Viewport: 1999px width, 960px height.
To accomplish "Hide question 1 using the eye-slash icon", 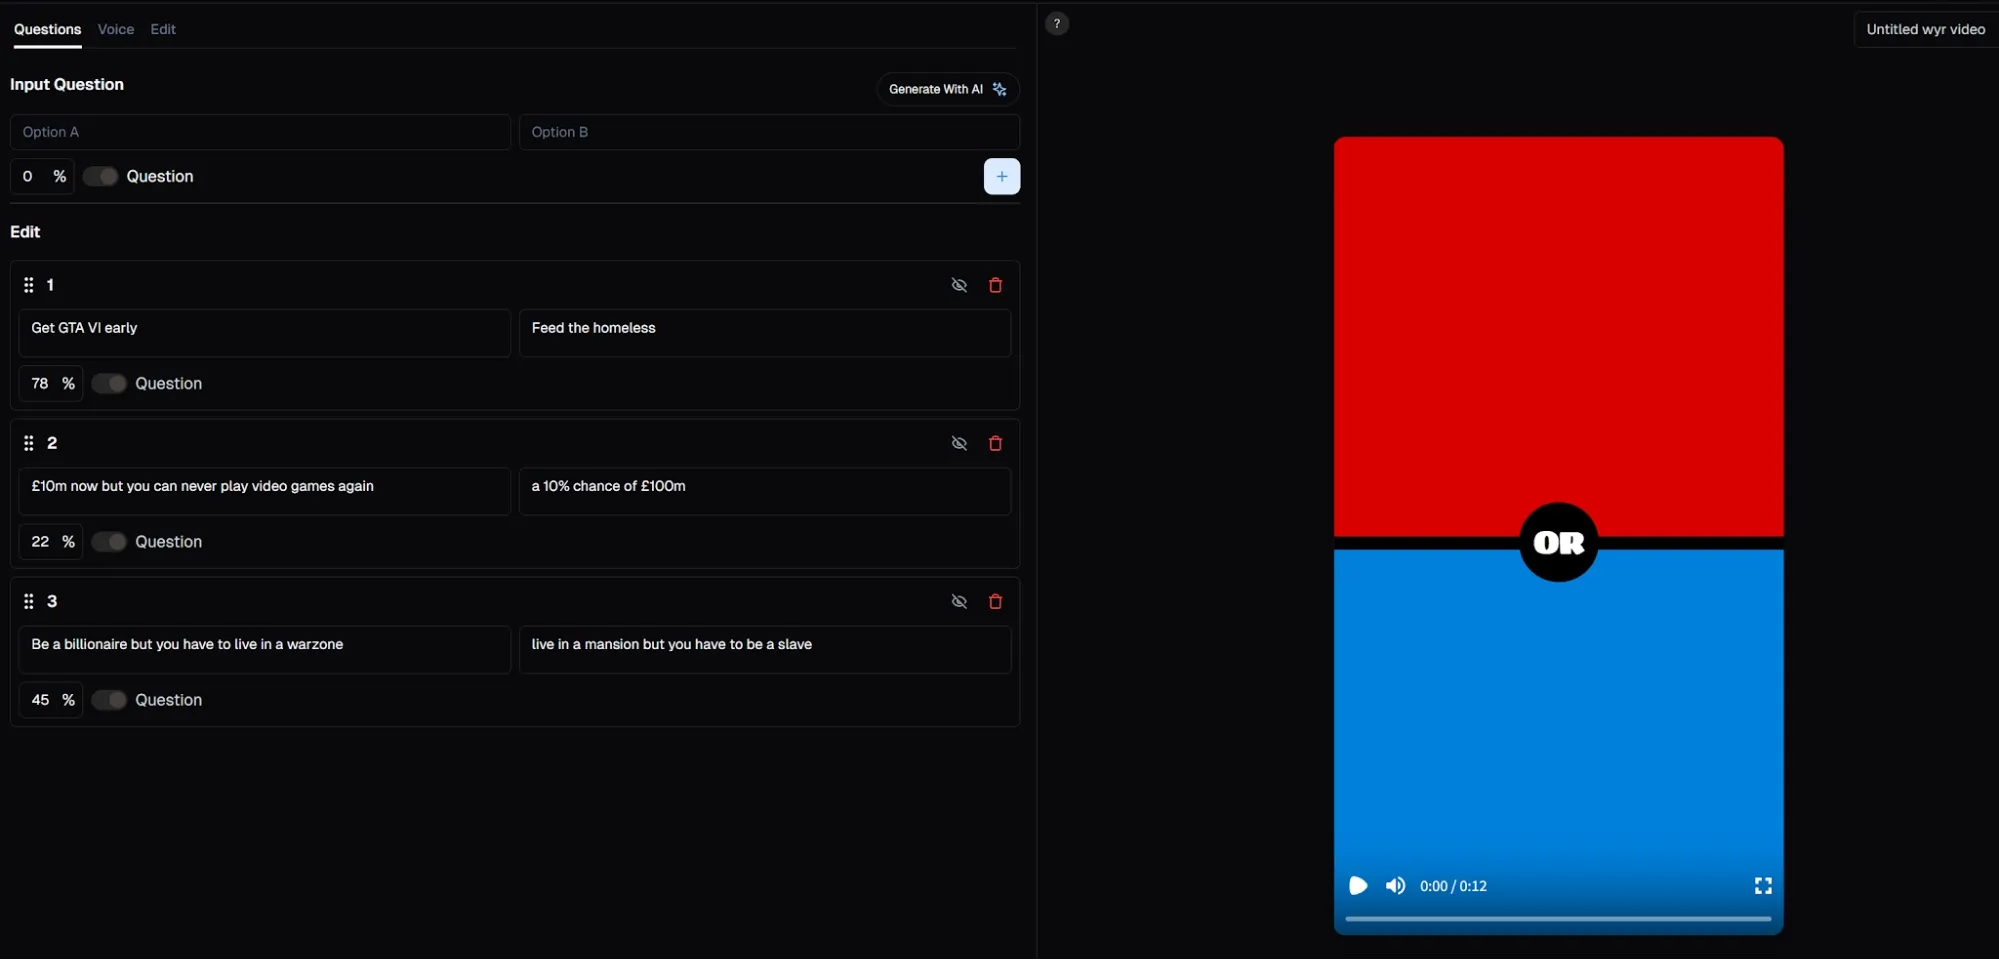I will [x=959, y=285].
